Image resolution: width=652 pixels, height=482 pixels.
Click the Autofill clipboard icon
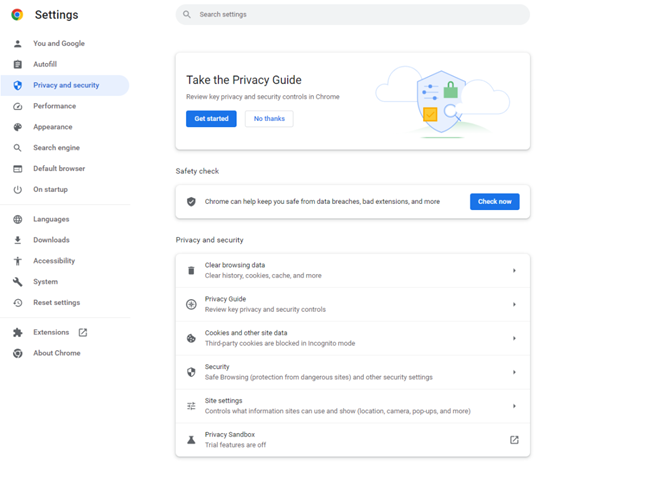[17, 64]
